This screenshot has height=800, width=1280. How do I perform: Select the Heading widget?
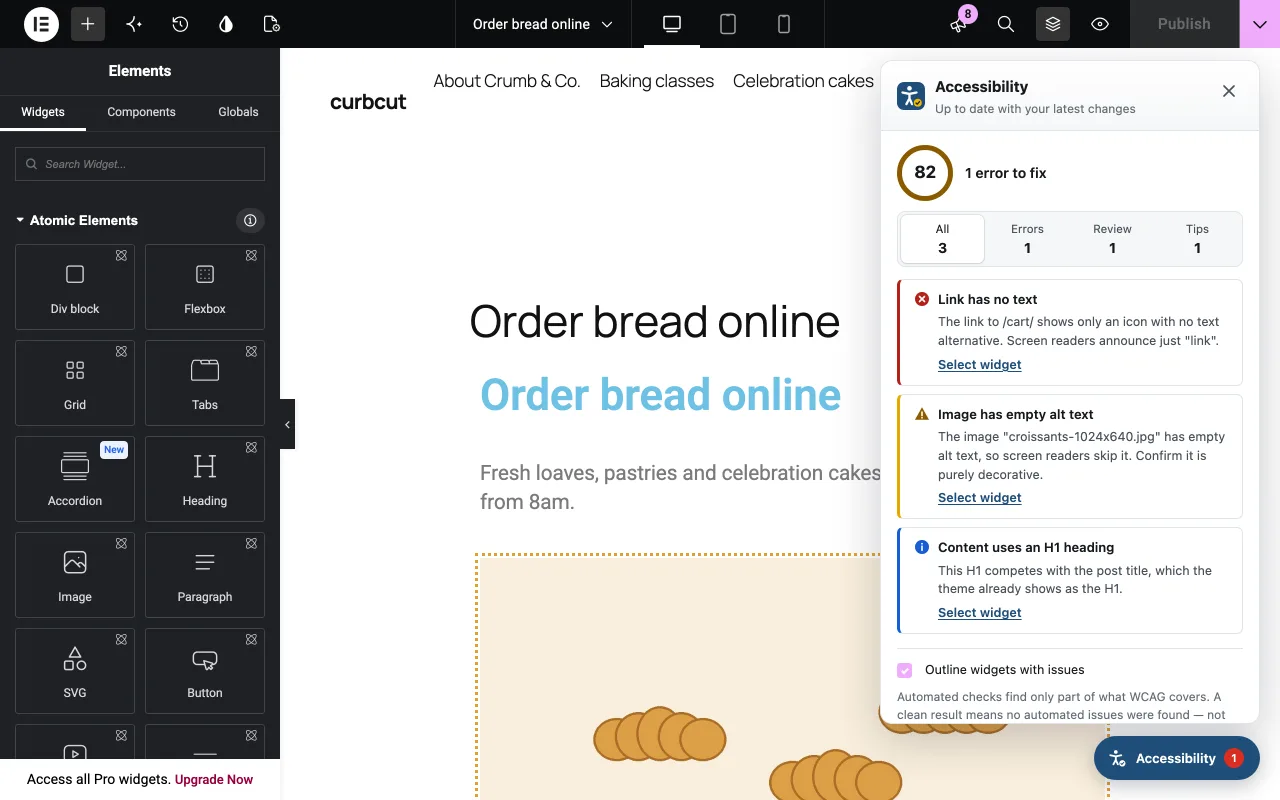pyautogui.click(x=205, y=479)
